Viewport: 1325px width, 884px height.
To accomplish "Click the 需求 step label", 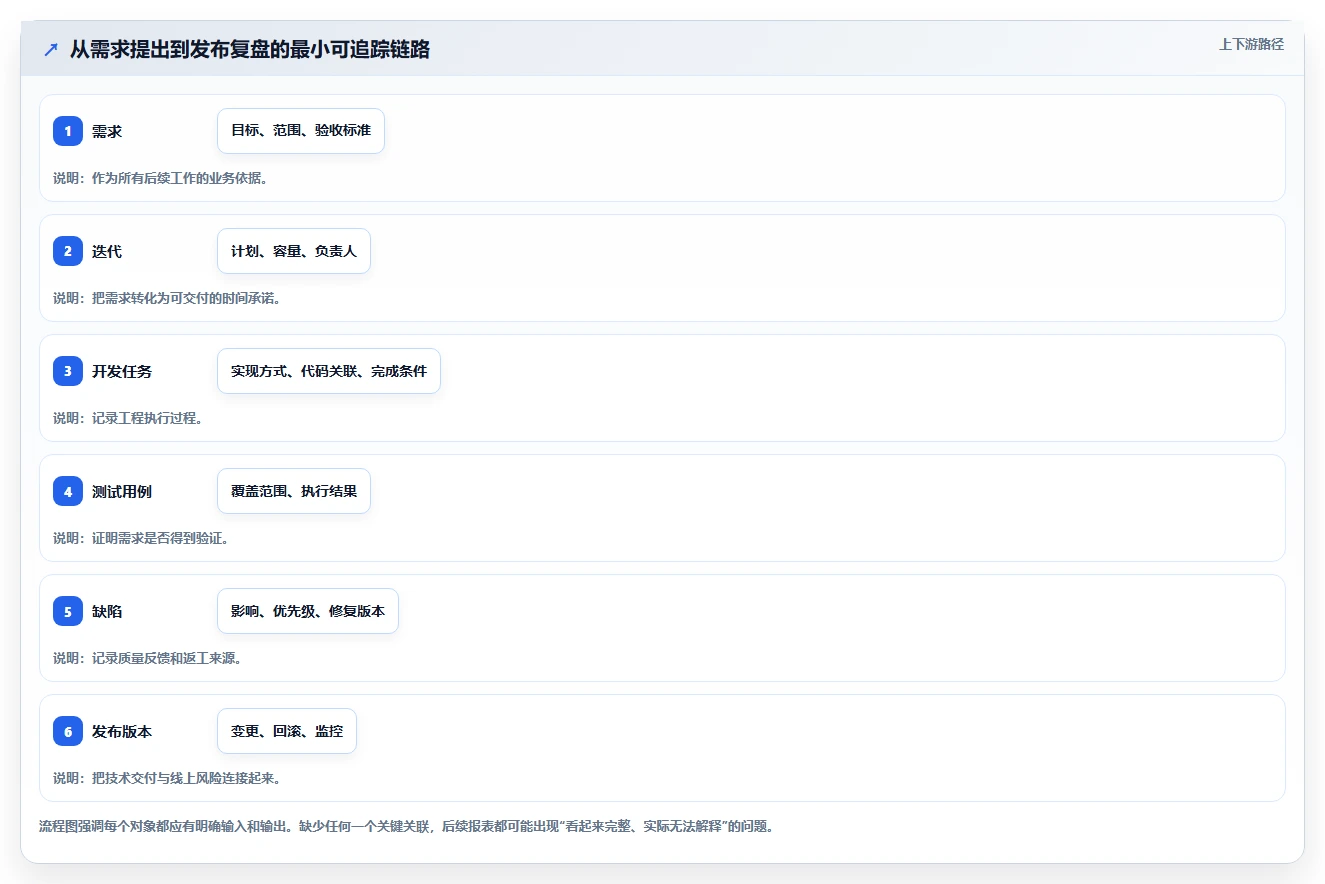I will click(x=107, y=131).
